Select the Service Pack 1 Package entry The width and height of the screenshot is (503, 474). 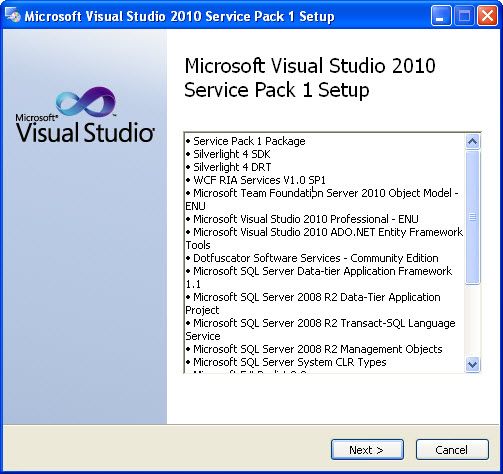[x=246, y=141]
